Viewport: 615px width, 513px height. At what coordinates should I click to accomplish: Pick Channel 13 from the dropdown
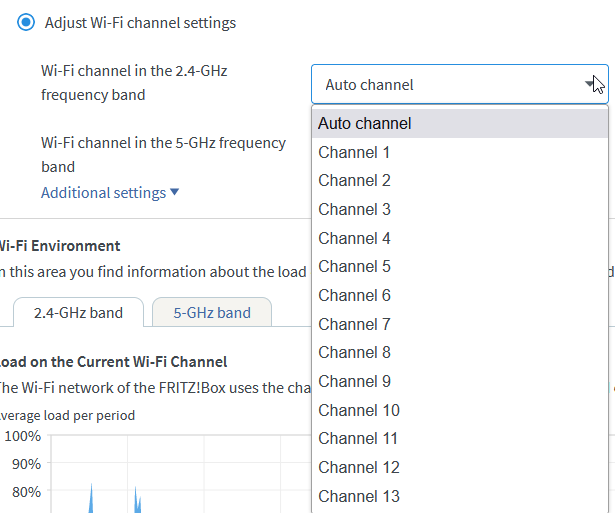[460, 496]
